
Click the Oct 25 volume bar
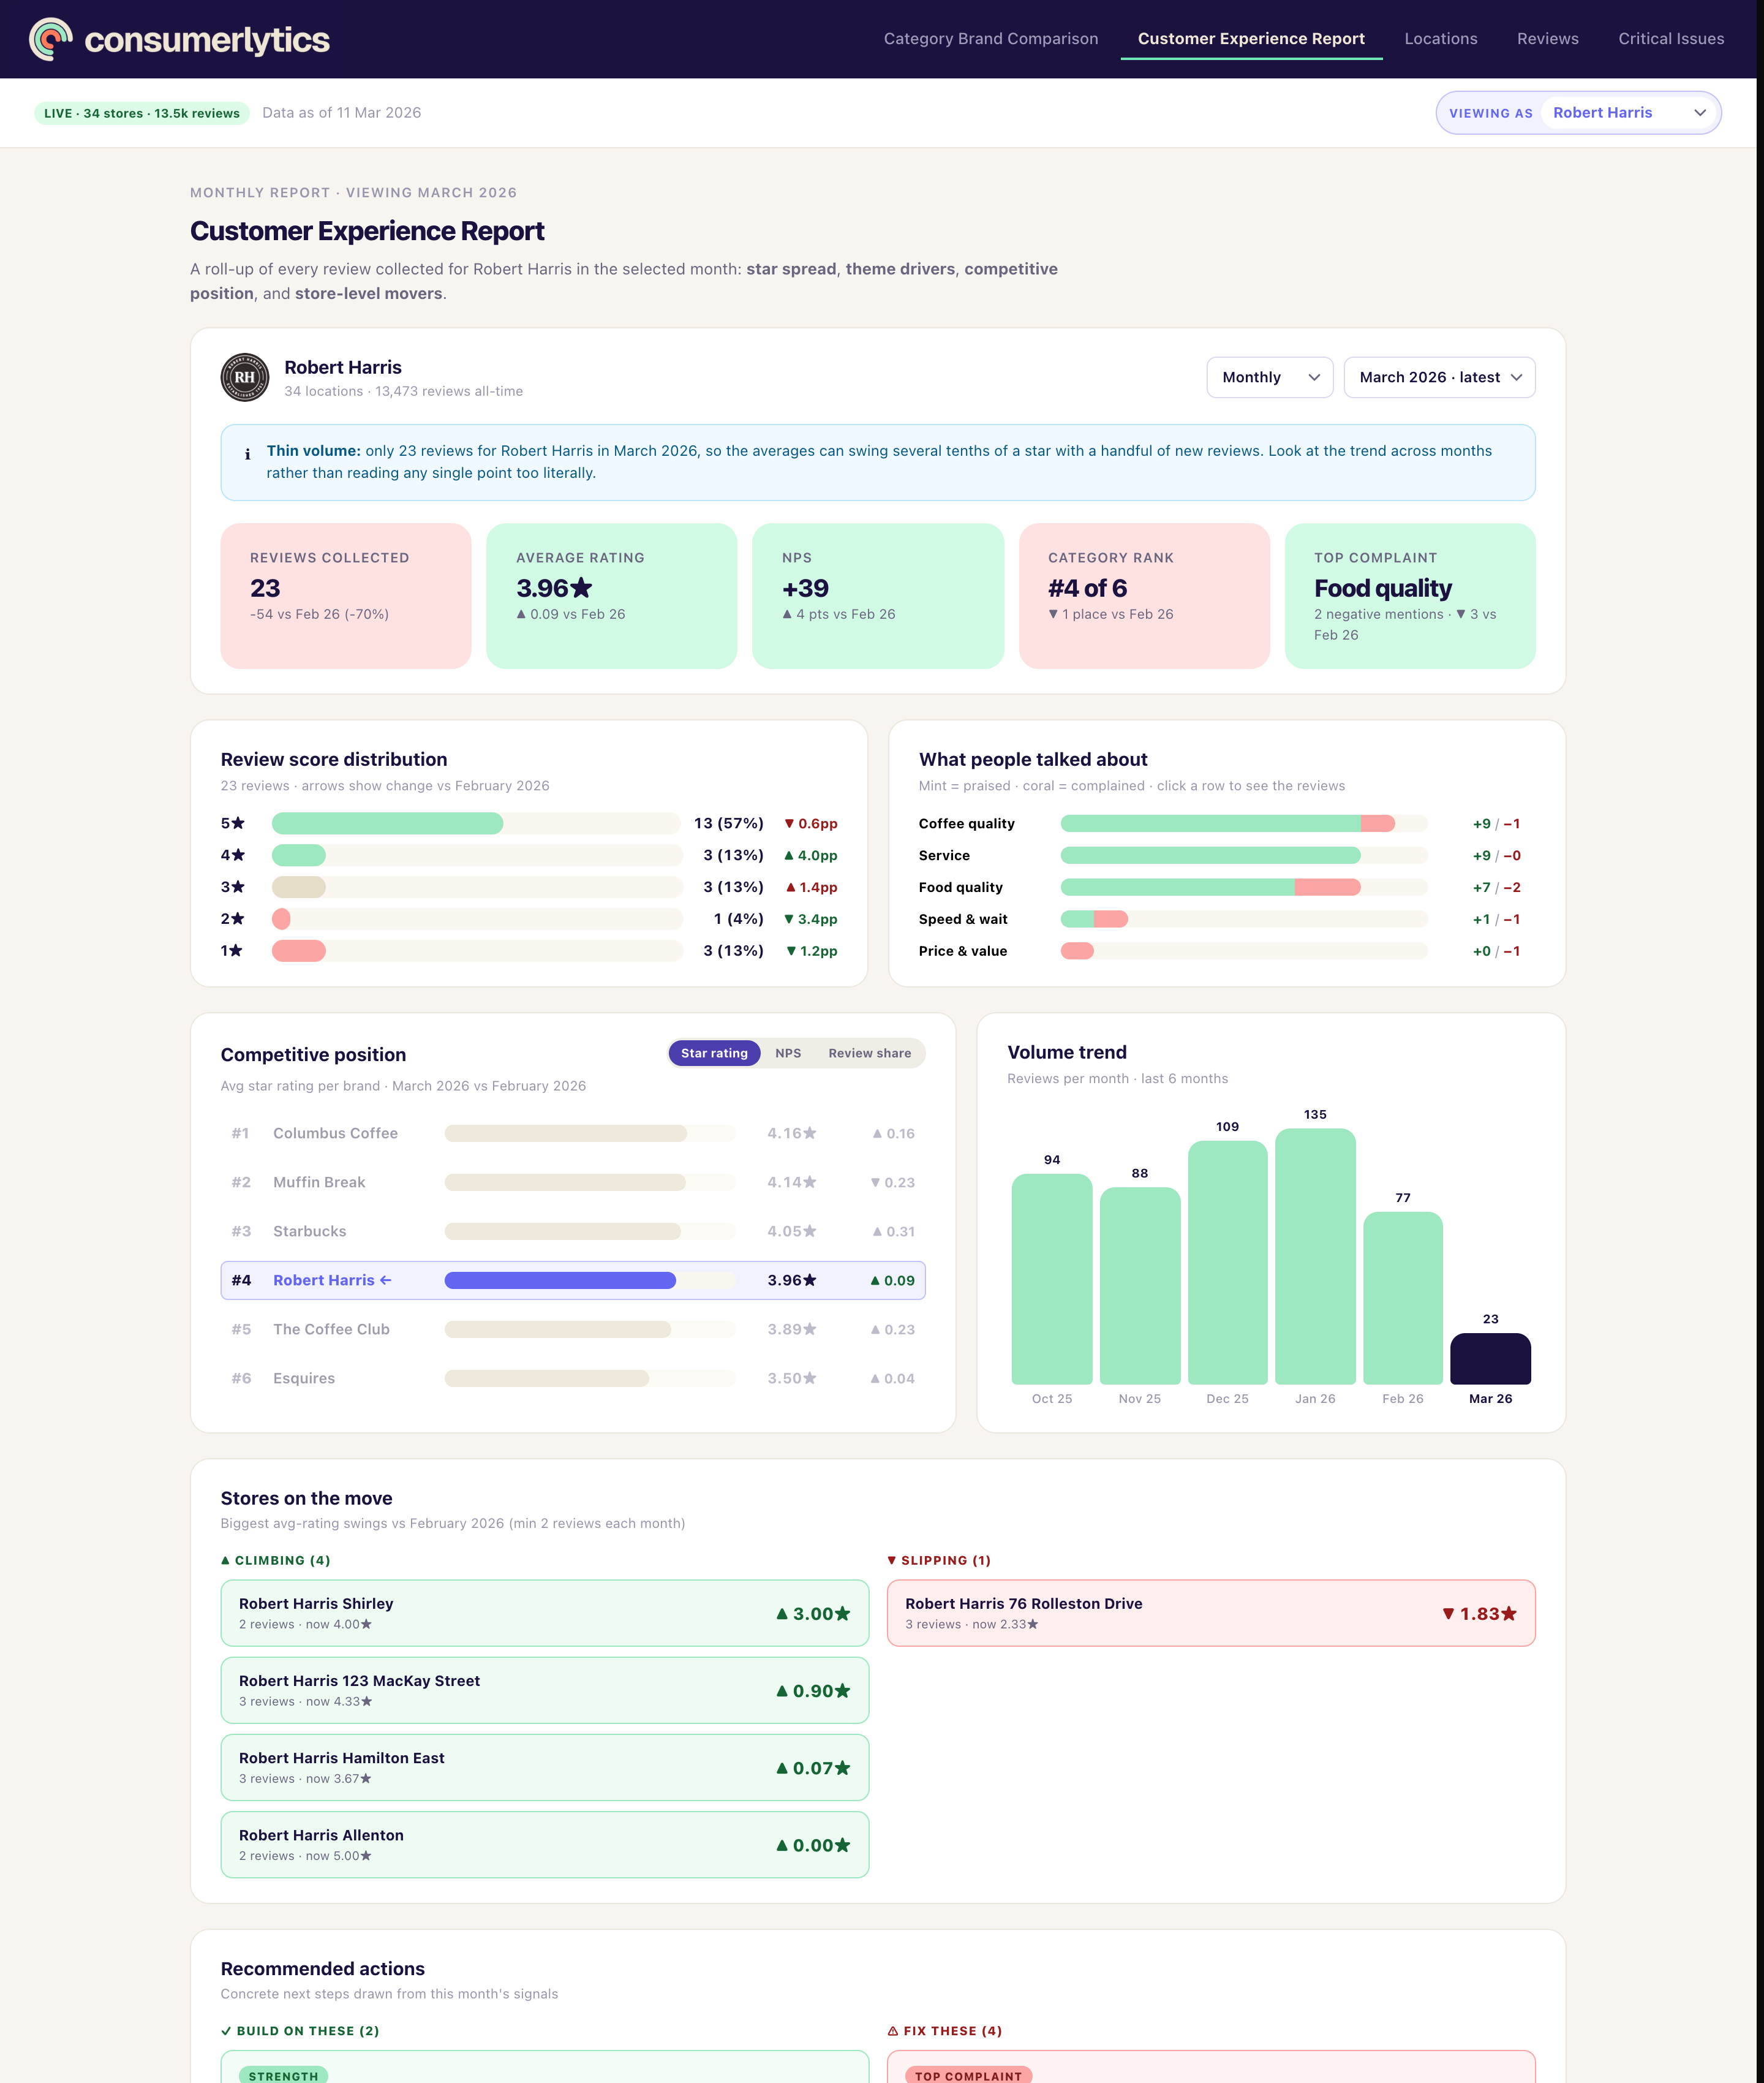(1052, 1279)
